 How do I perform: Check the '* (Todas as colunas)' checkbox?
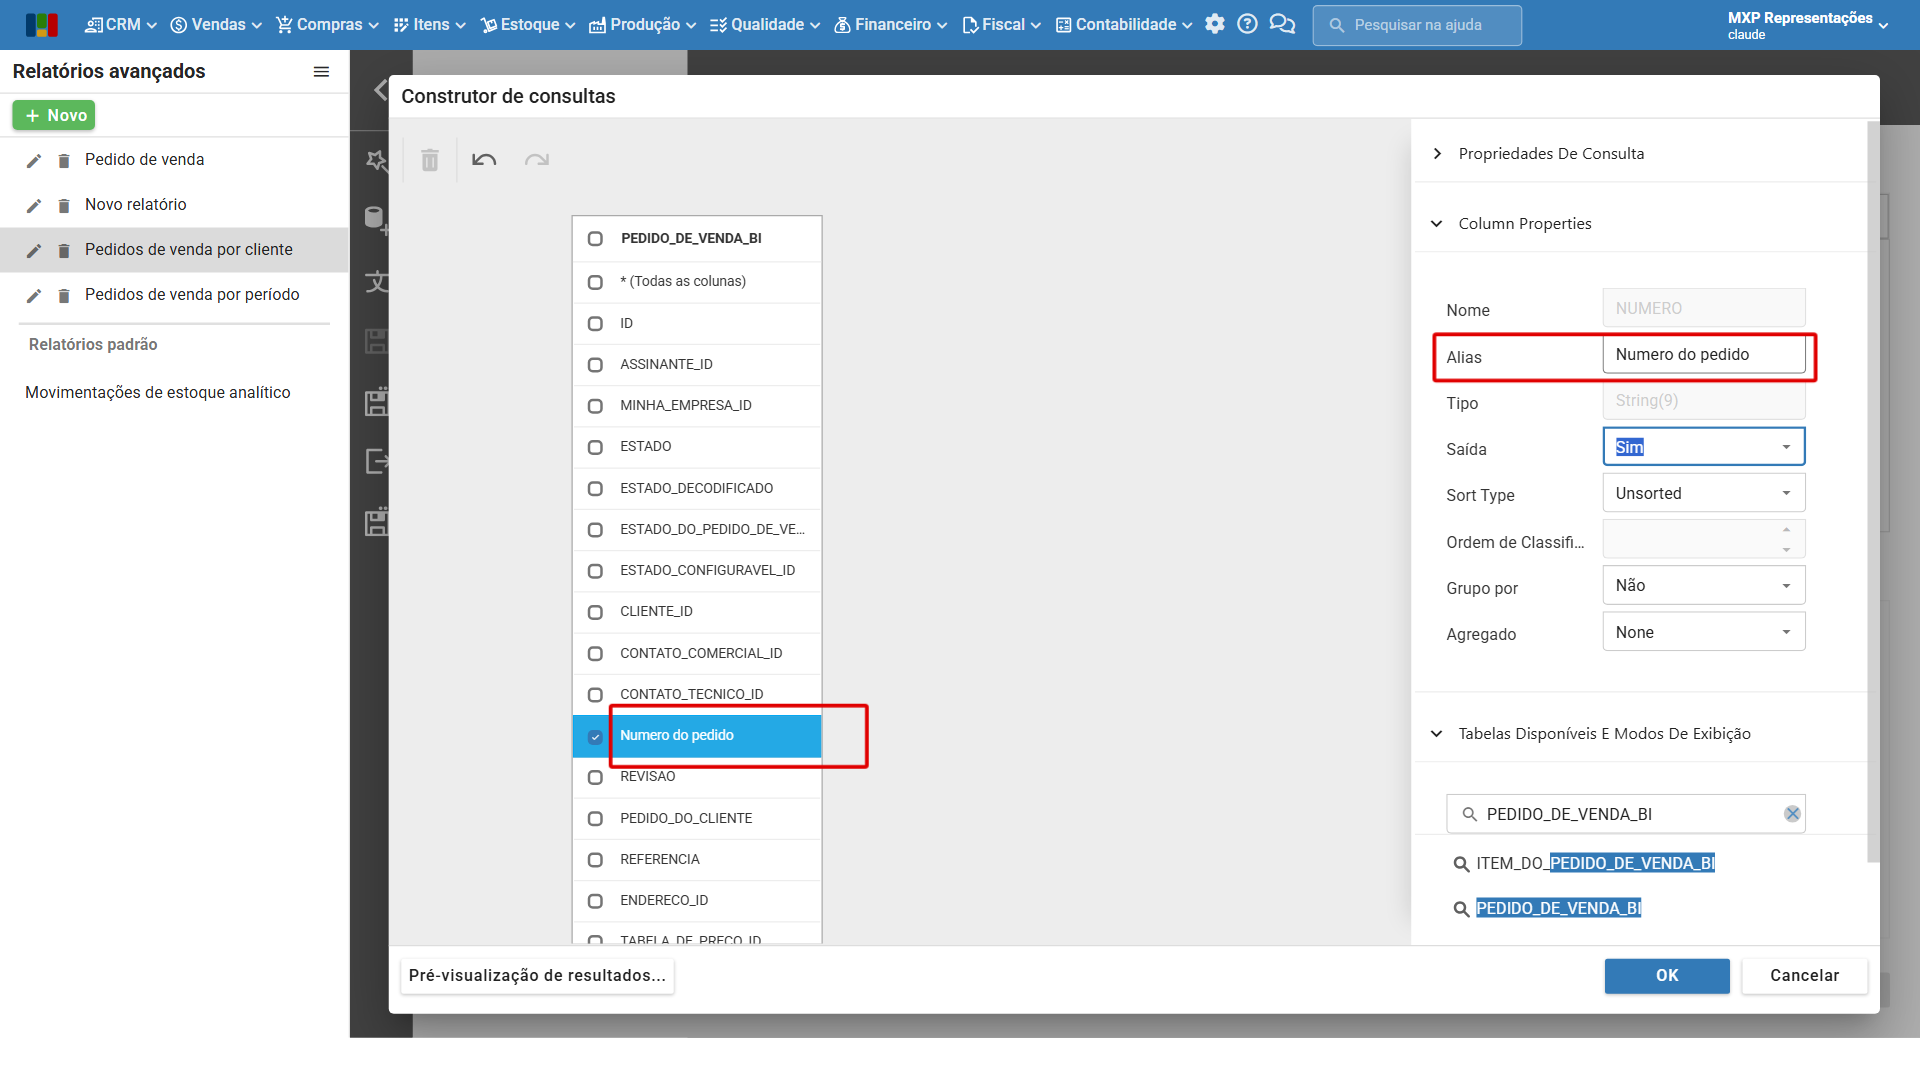595,282
